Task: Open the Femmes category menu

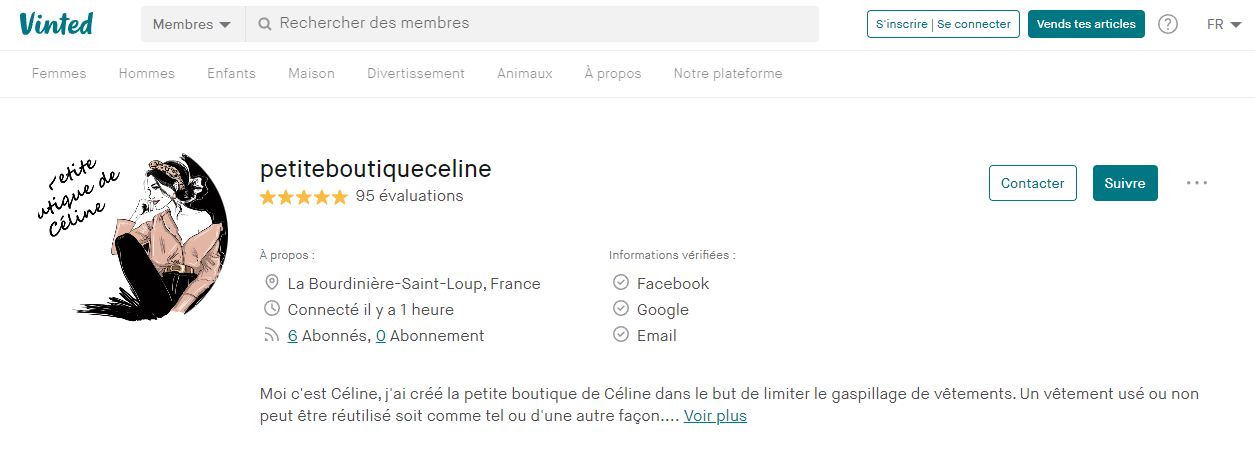Action: pyautogui.click(x=59, y=73)
